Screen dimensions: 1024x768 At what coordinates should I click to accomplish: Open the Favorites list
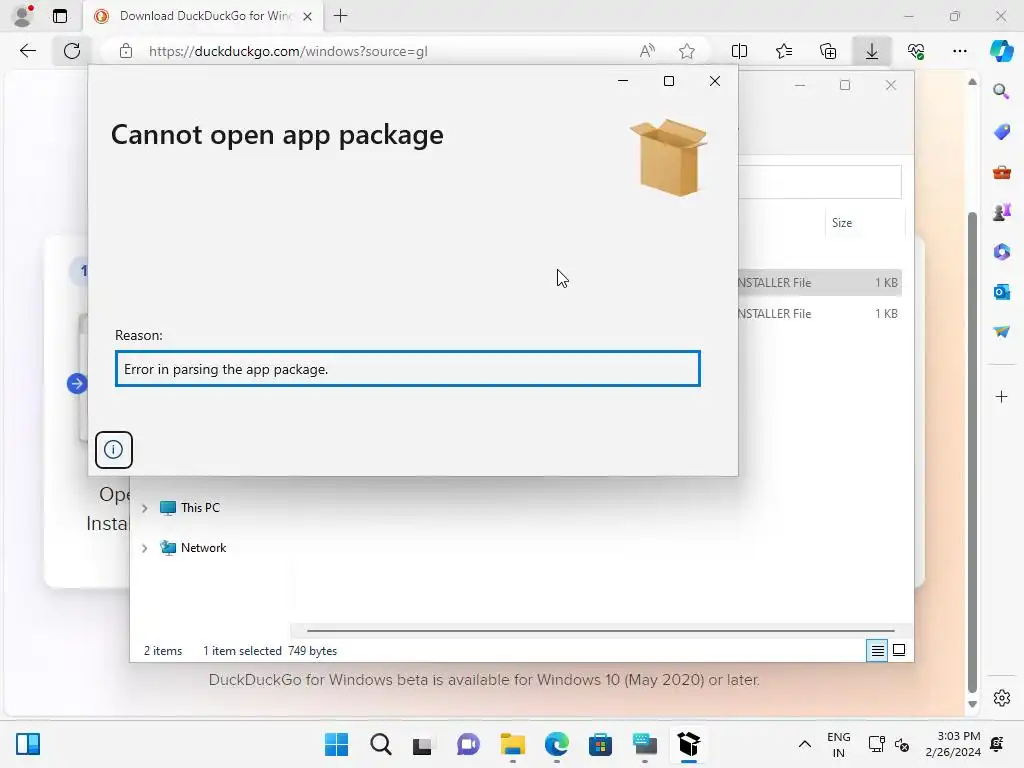point(784,51)
